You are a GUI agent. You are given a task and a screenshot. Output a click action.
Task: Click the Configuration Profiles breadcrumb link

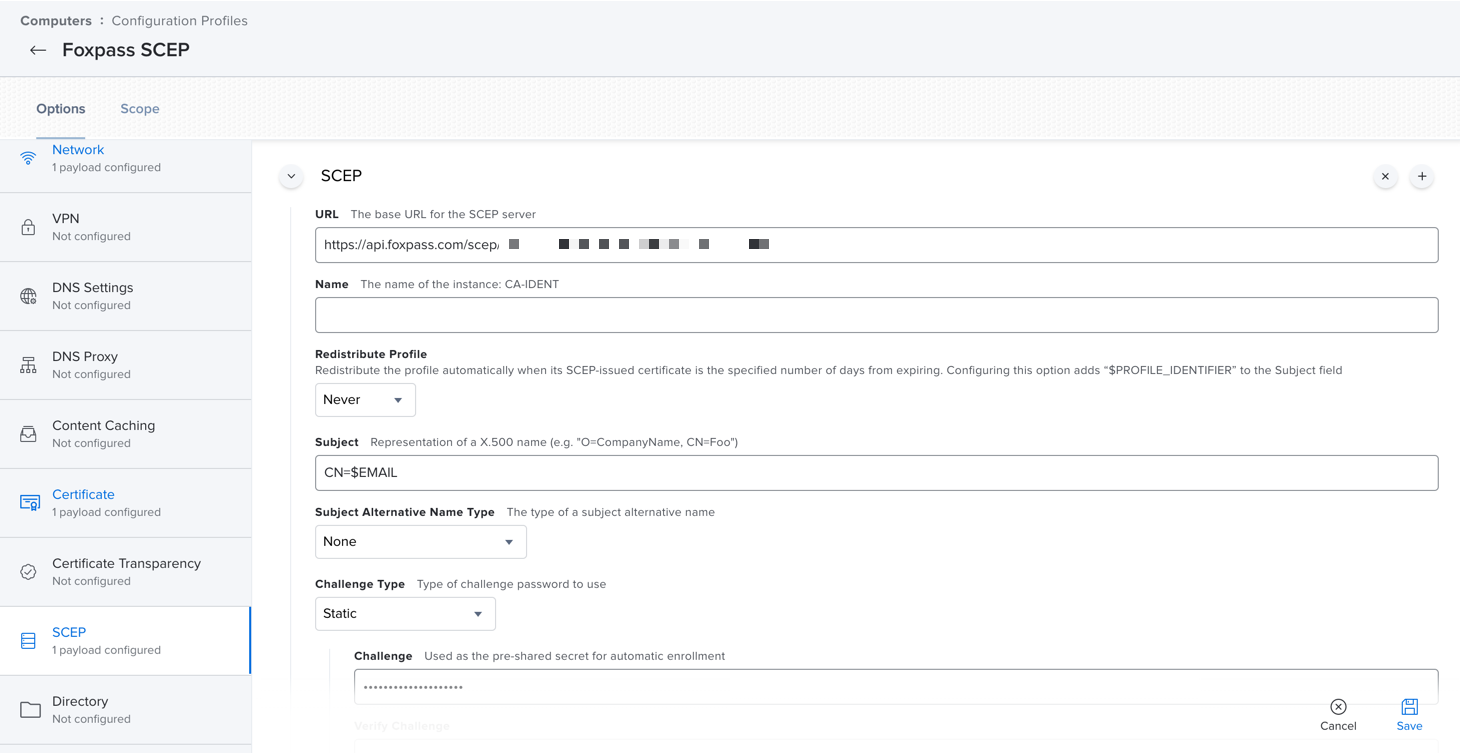[x=180, y=21]
